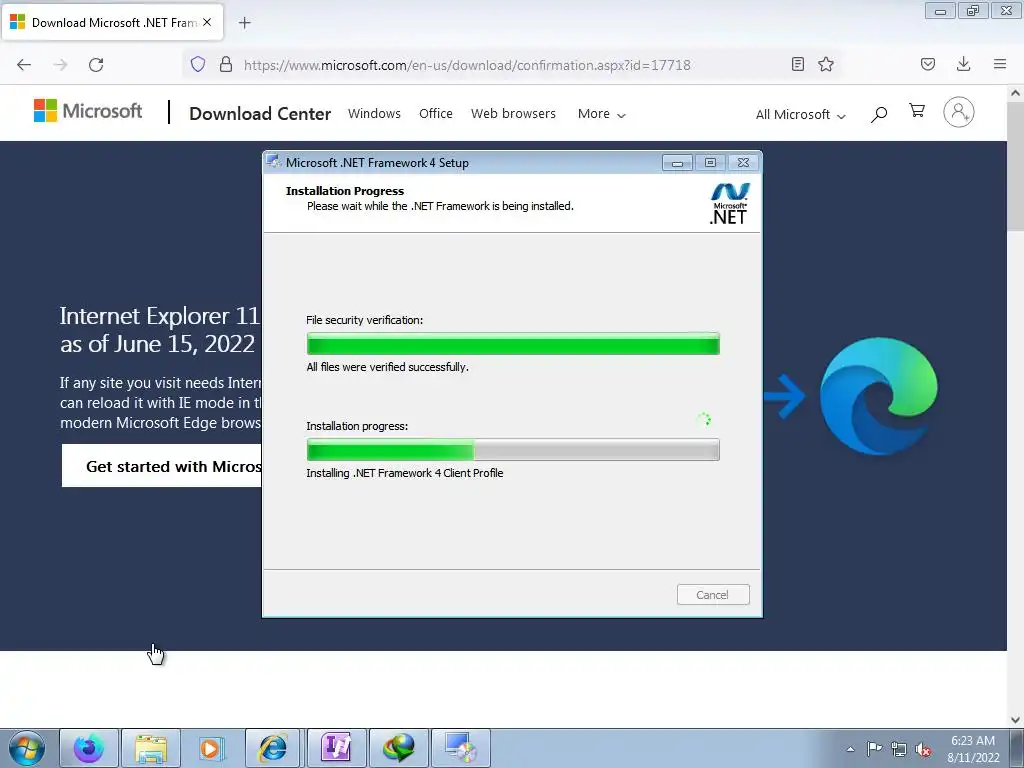Screen dimensions: 1024x768
Task: Open the setup installer icon on taskbar
Action: (x=460, y=748)
